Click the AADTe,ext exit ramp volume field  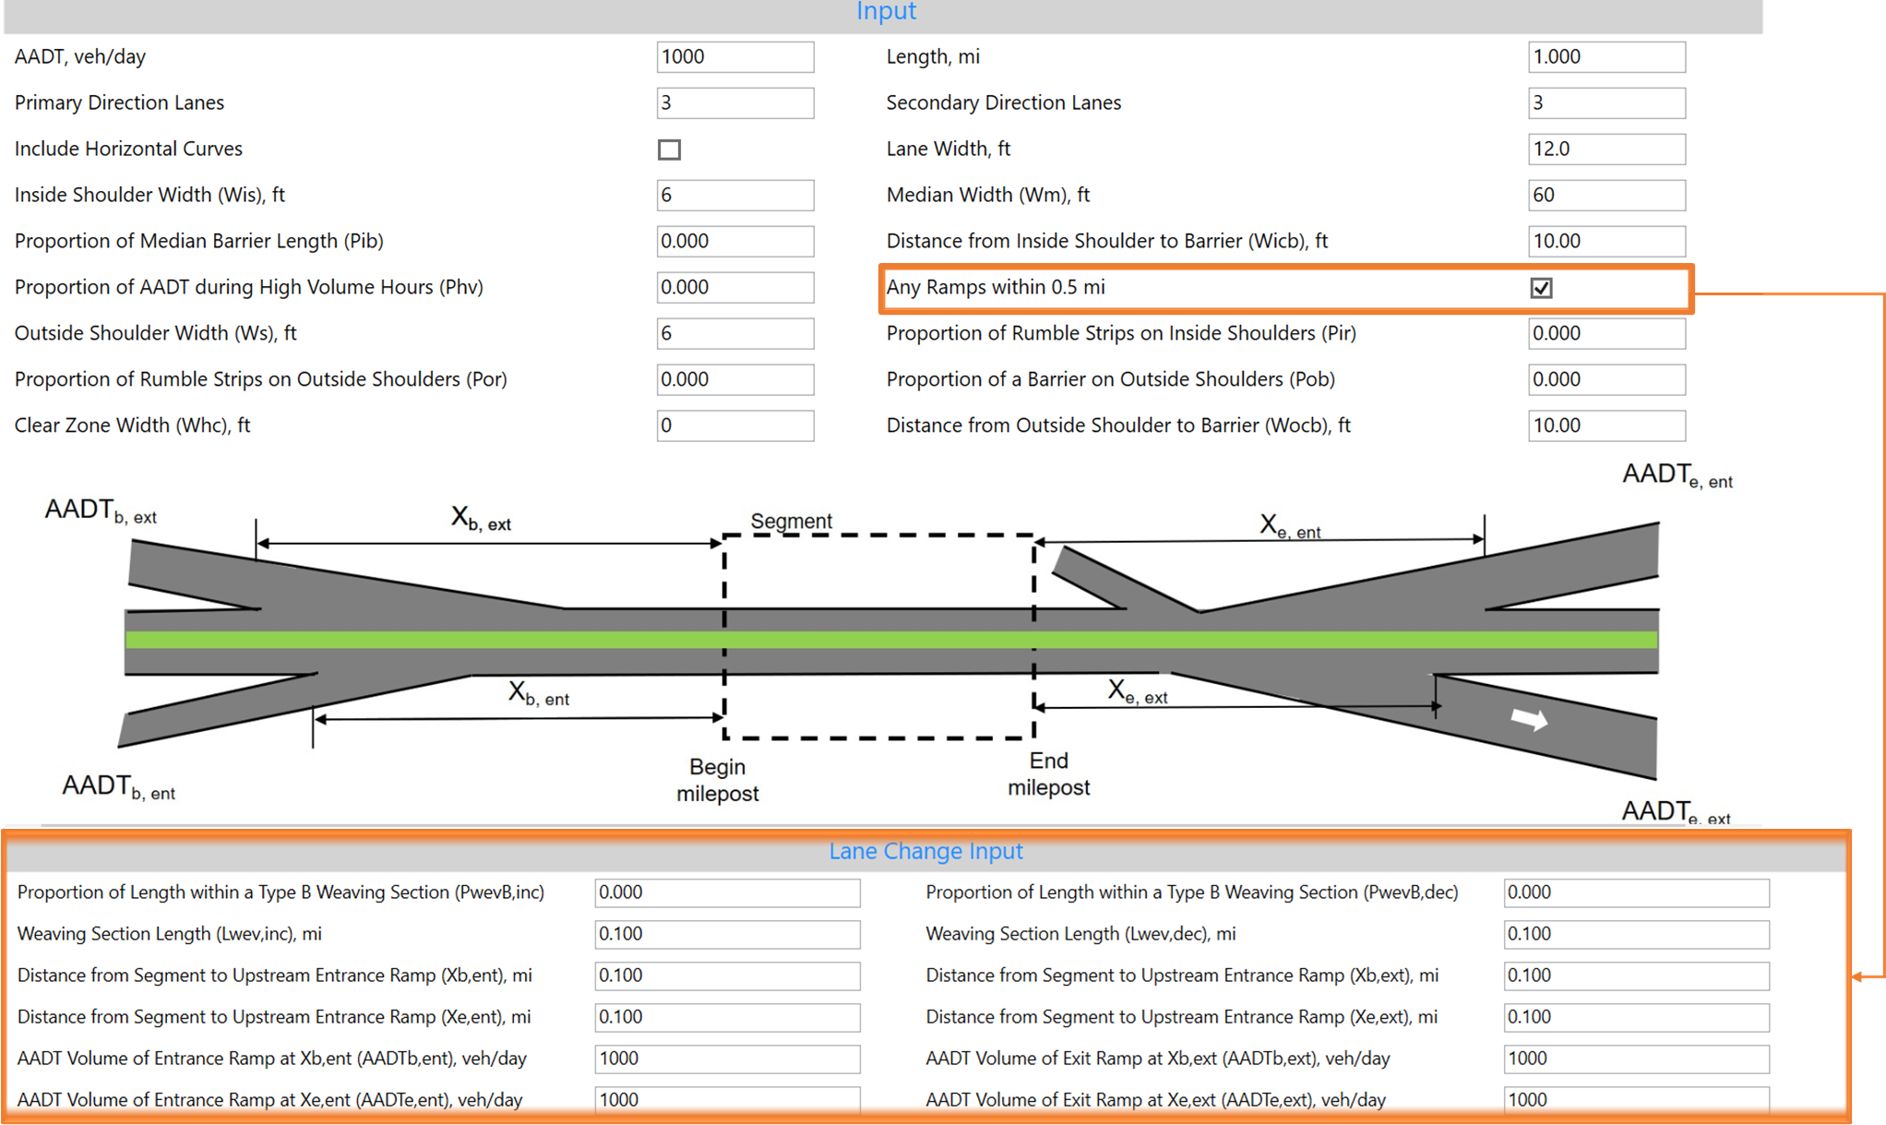point(1635,1100)
